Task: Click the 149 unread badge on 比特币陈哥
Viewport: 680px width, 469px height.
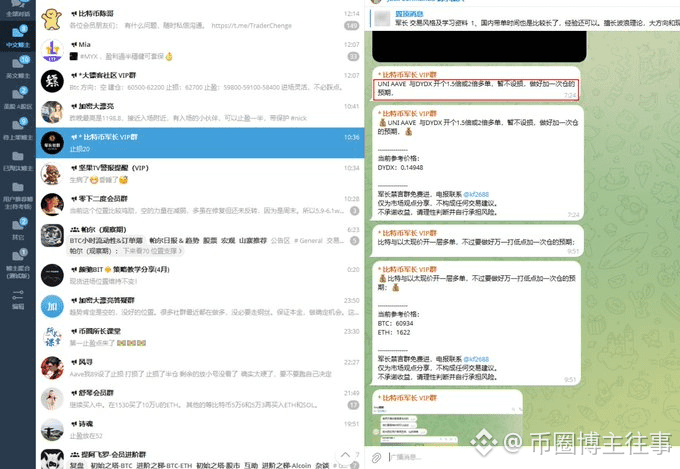Action: tap(351, 26)
